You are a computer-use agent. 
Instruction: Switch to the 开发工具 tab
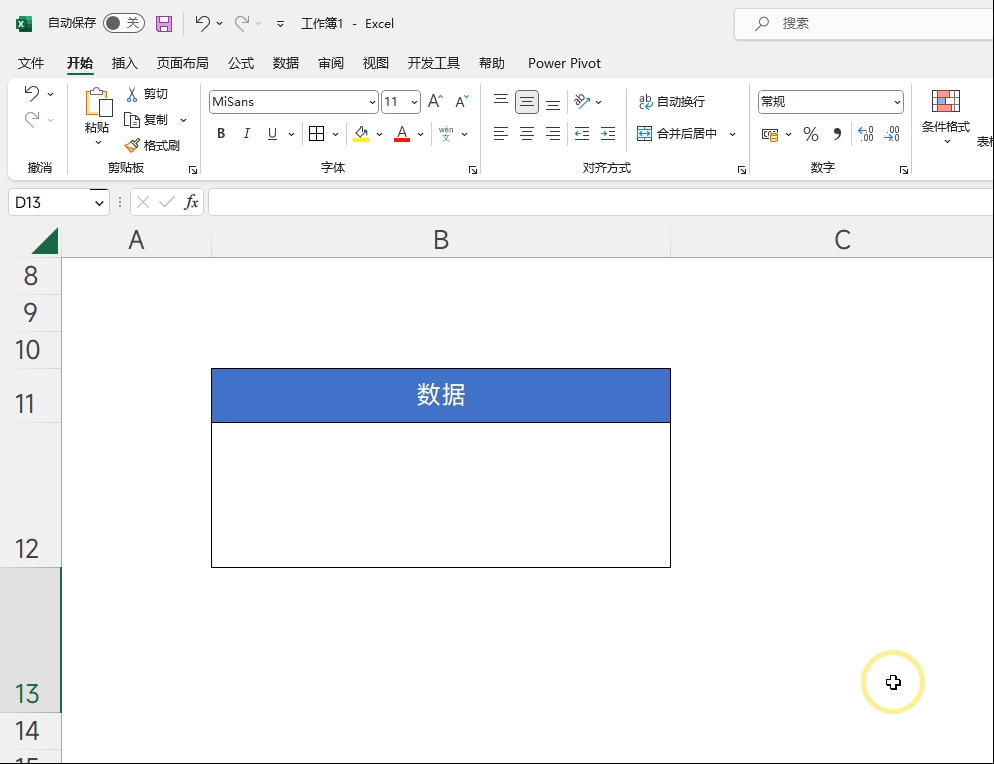pos(434,63)
